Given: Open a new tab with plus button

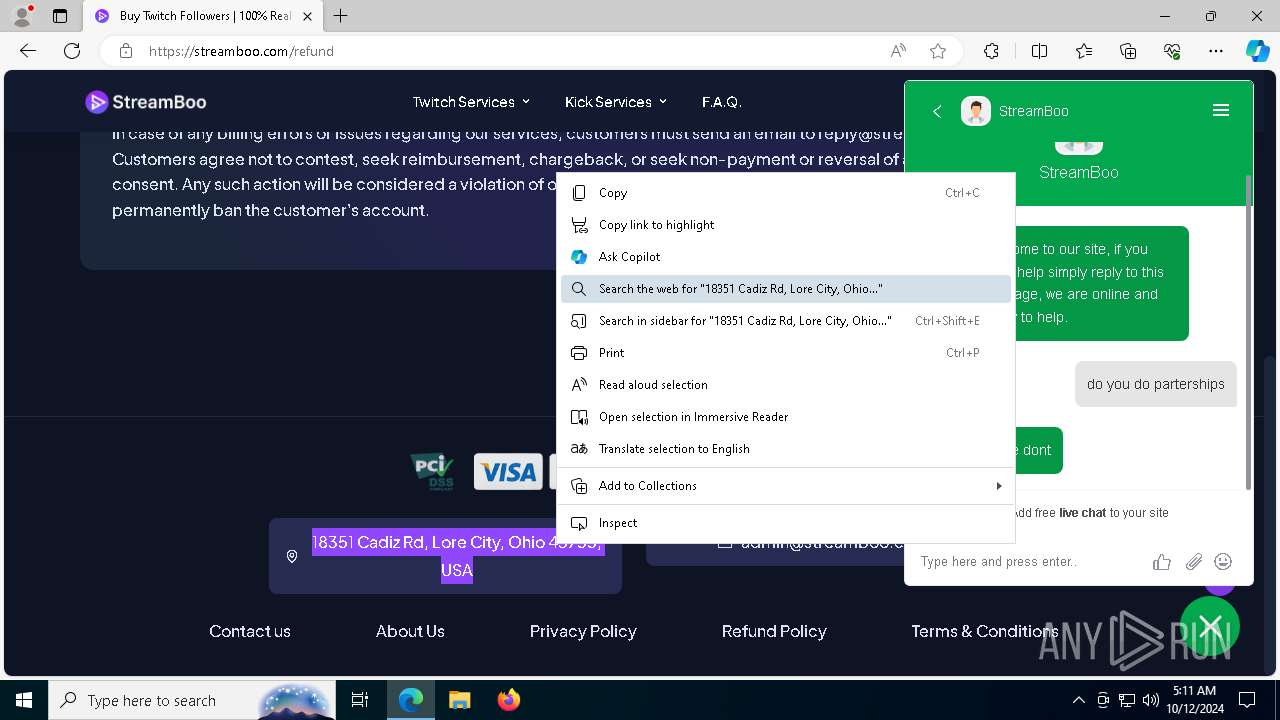Looking at the screenshot, I should click(341, 16).
